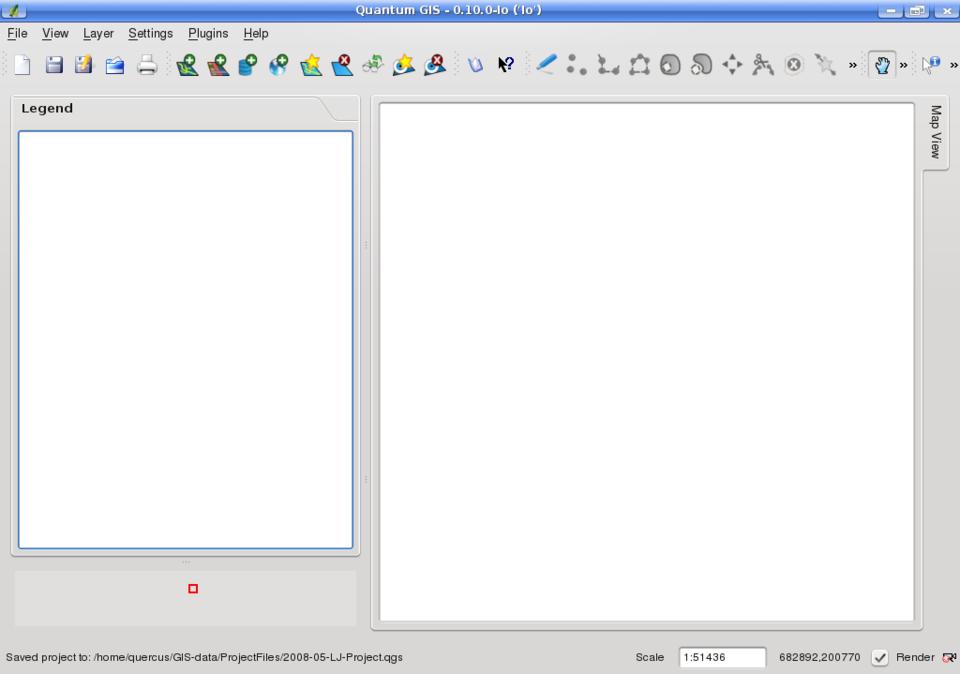The height and width of the screenshot is (674, 960).
Task: Expand the overflow chevron after the Pan tool
Action: point(904,66)
